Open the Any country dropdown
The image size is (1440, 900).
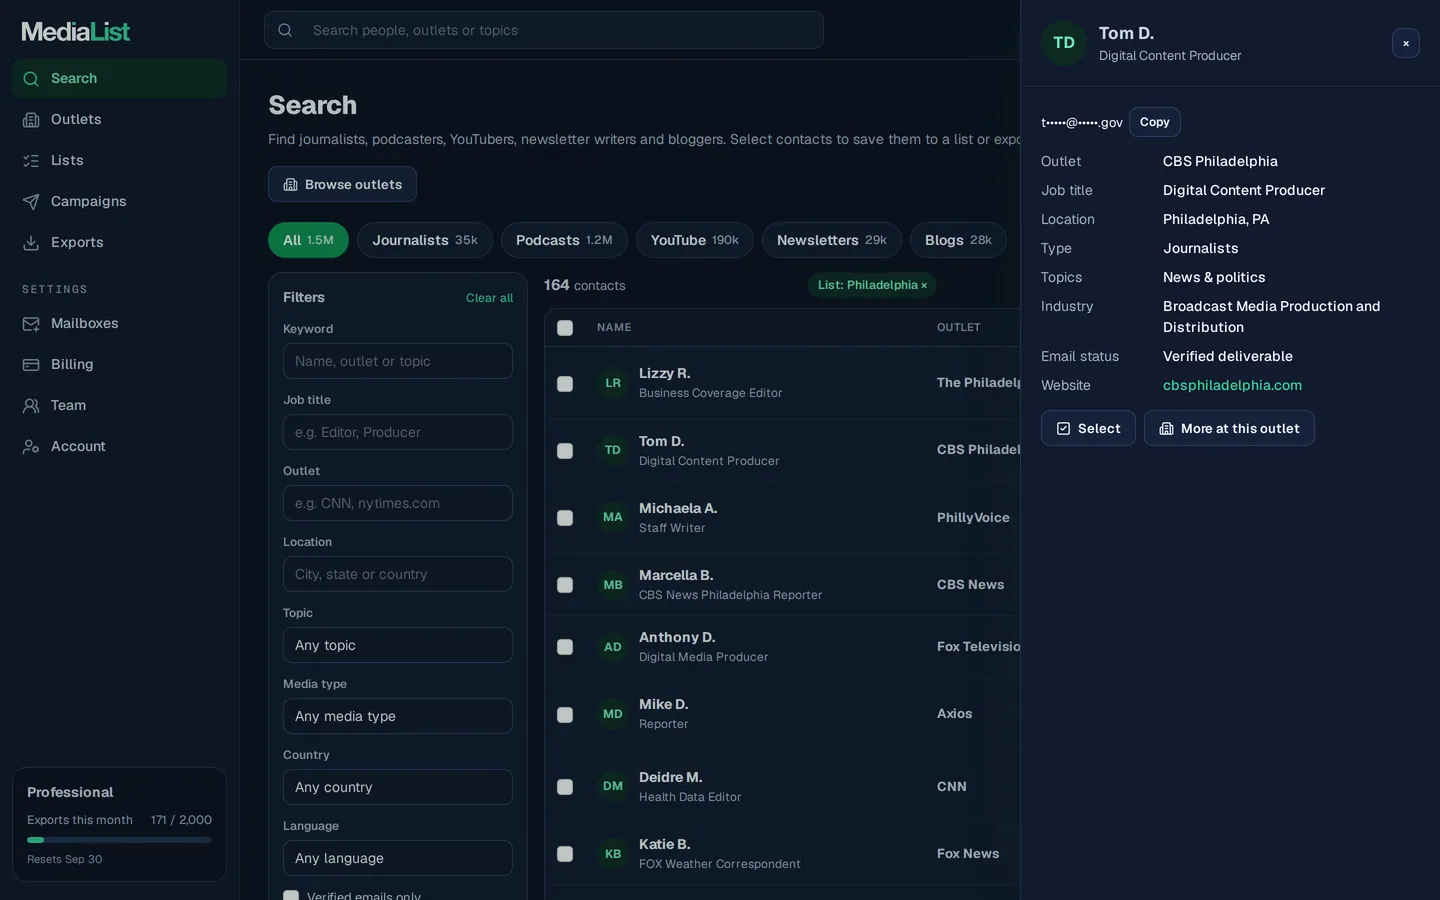(x=398, y=787)
